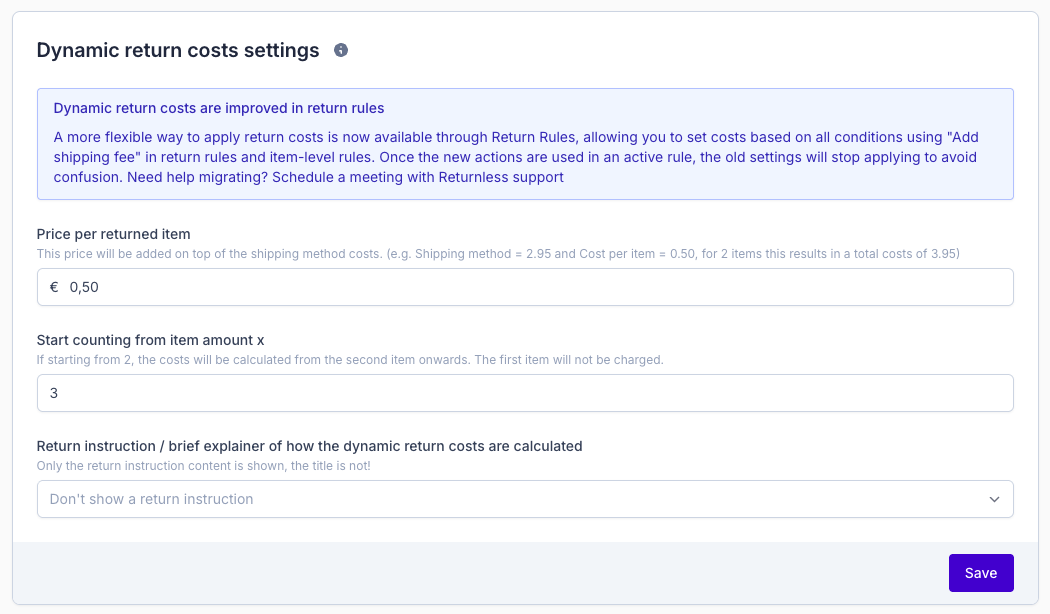The height and width of the screenshot is (614, 1050).
Task: Click the start counting item amount field
Action: point(525,393)
